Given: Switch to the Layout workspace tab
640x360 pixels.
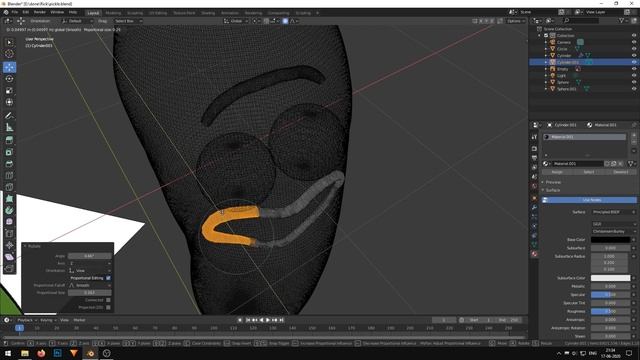Looking at the screenshot, I should pyautogui.click(x=93, y=13).
